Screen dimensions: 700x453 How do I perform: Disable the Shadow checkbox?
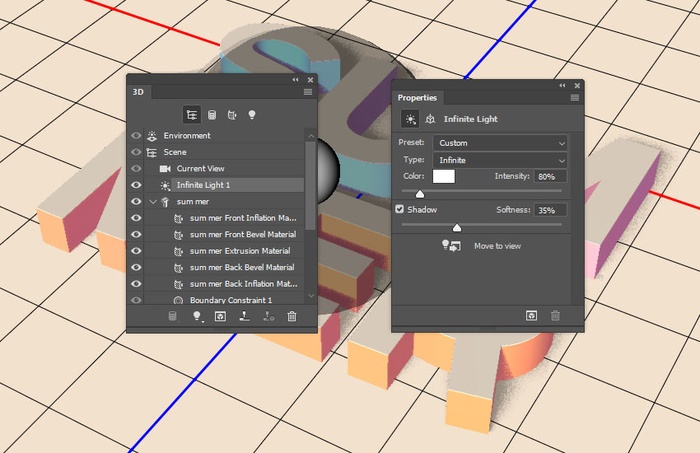pyautogui.click(x=401, y=210)
